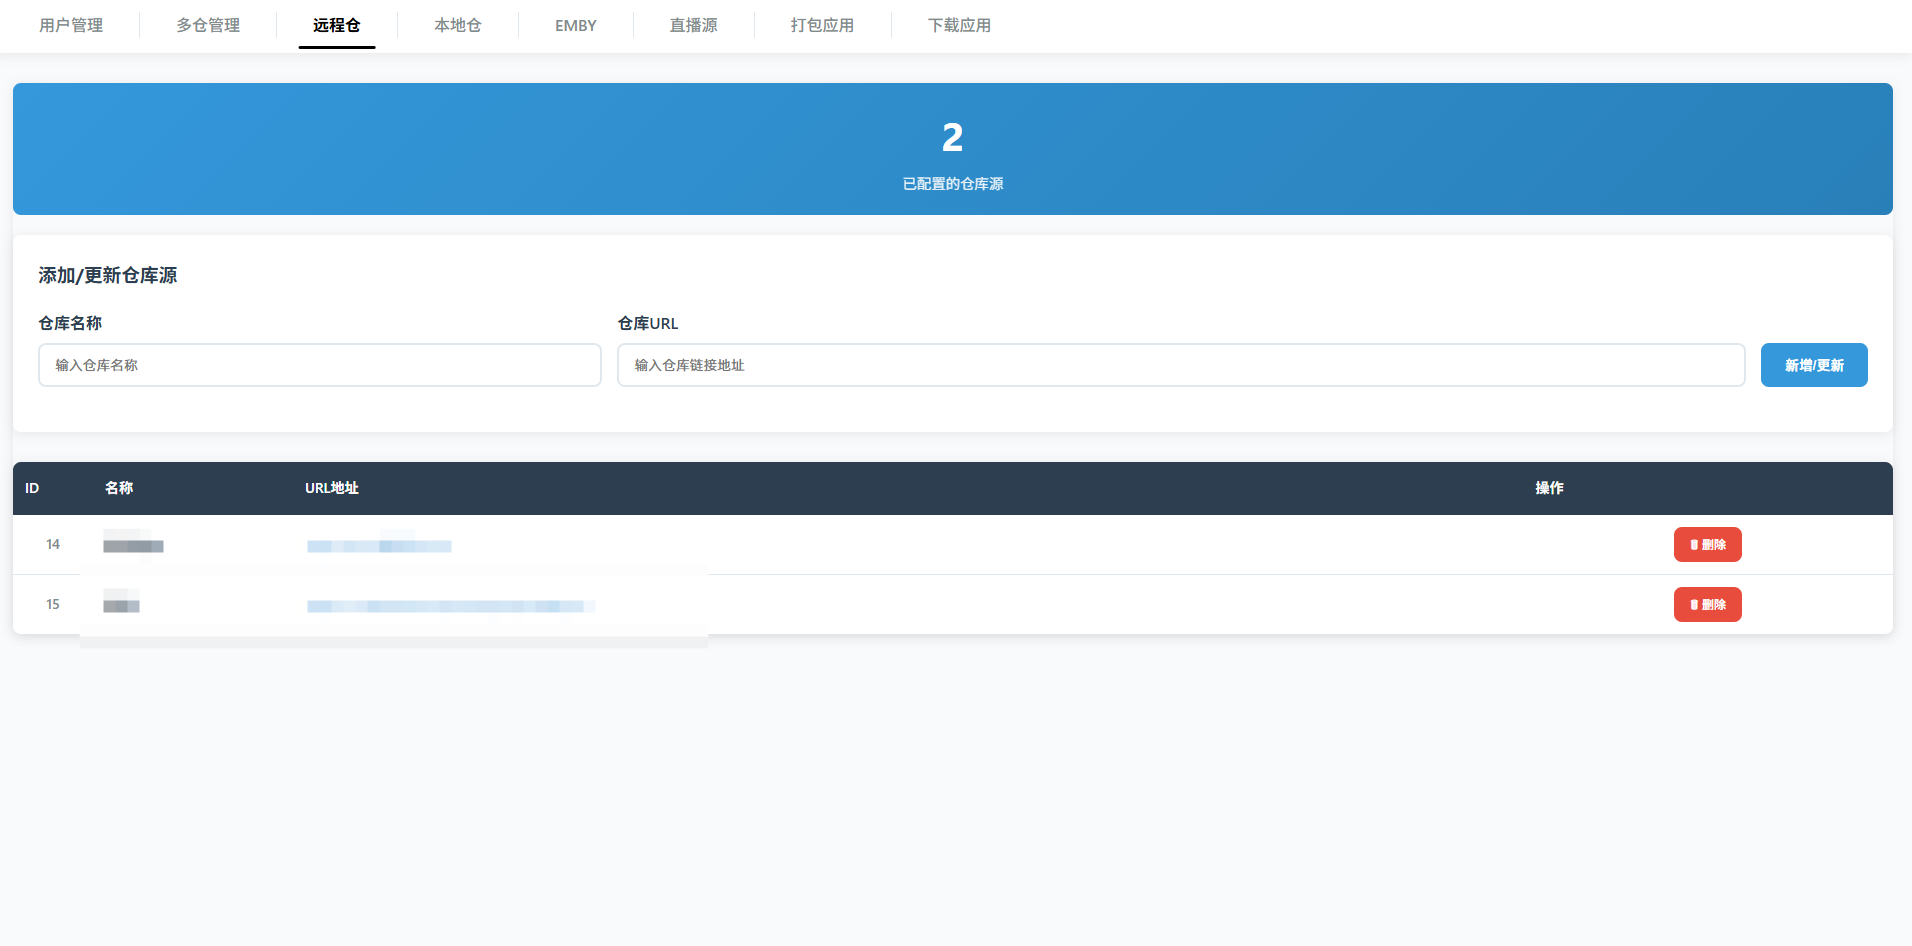Switch to the 直播源 tab
Viewport: 1912px width, 946px height.
point(693,25)
